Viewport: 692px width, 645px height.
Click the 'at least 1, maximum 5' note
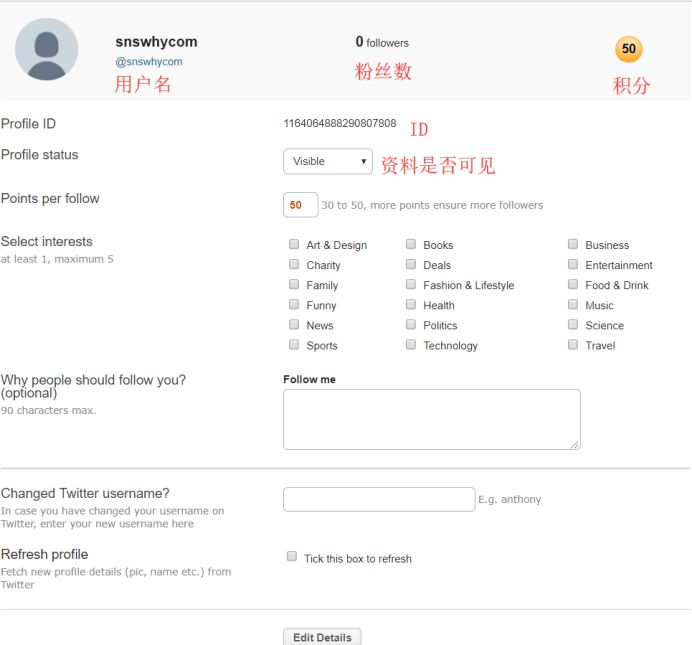coord(57,259)
